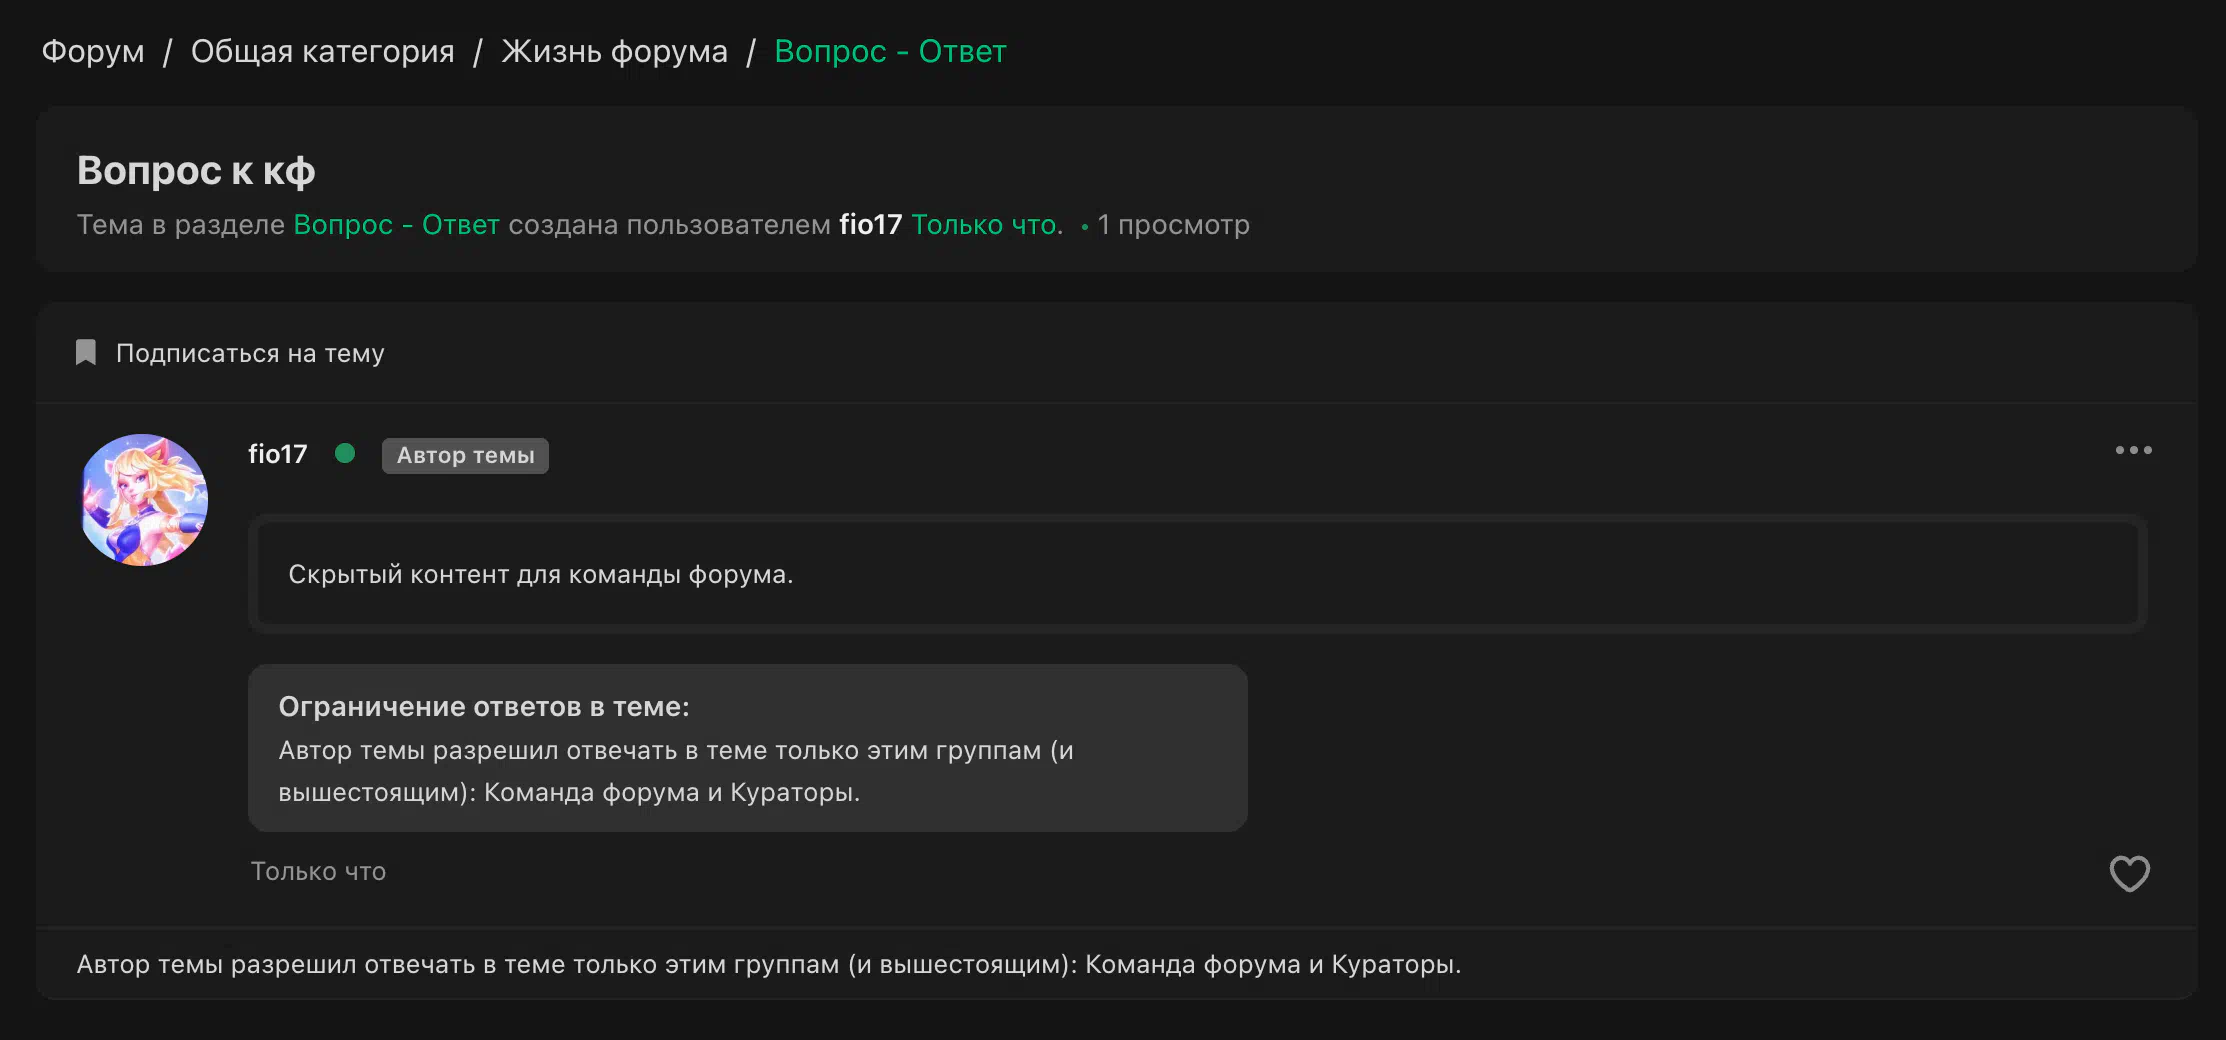Click the thread title Вопрос к кф
This screenshot has height=1040, width=2226.
[196, 171]
